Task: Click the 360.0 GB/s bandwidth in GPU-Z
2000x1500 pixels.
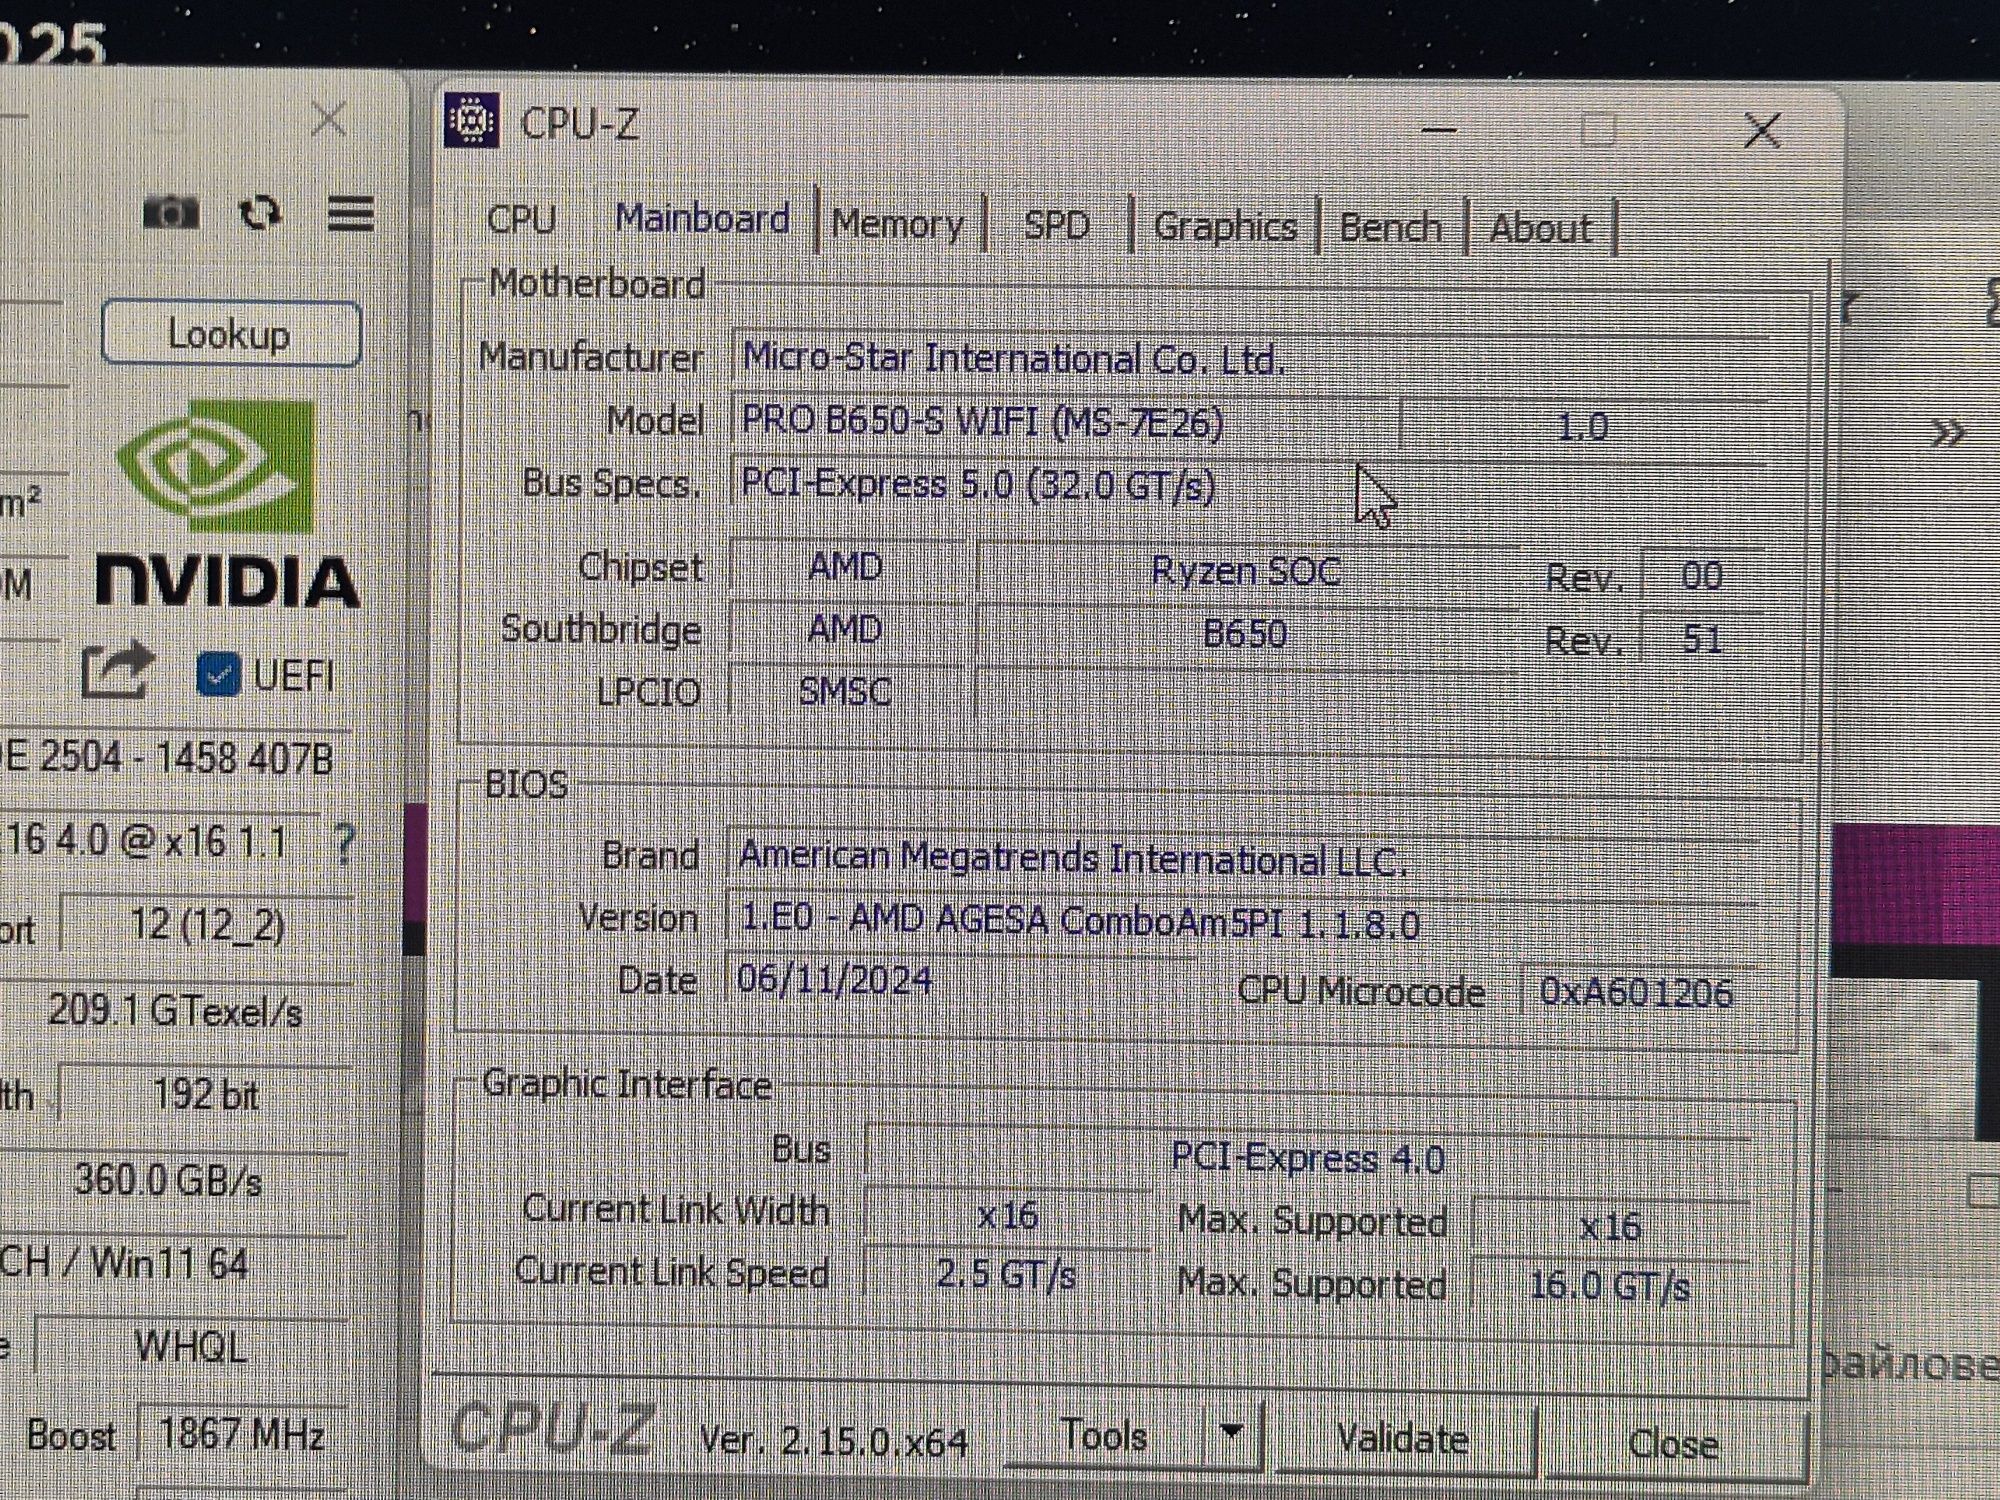Action: [x=170, y=1181]
